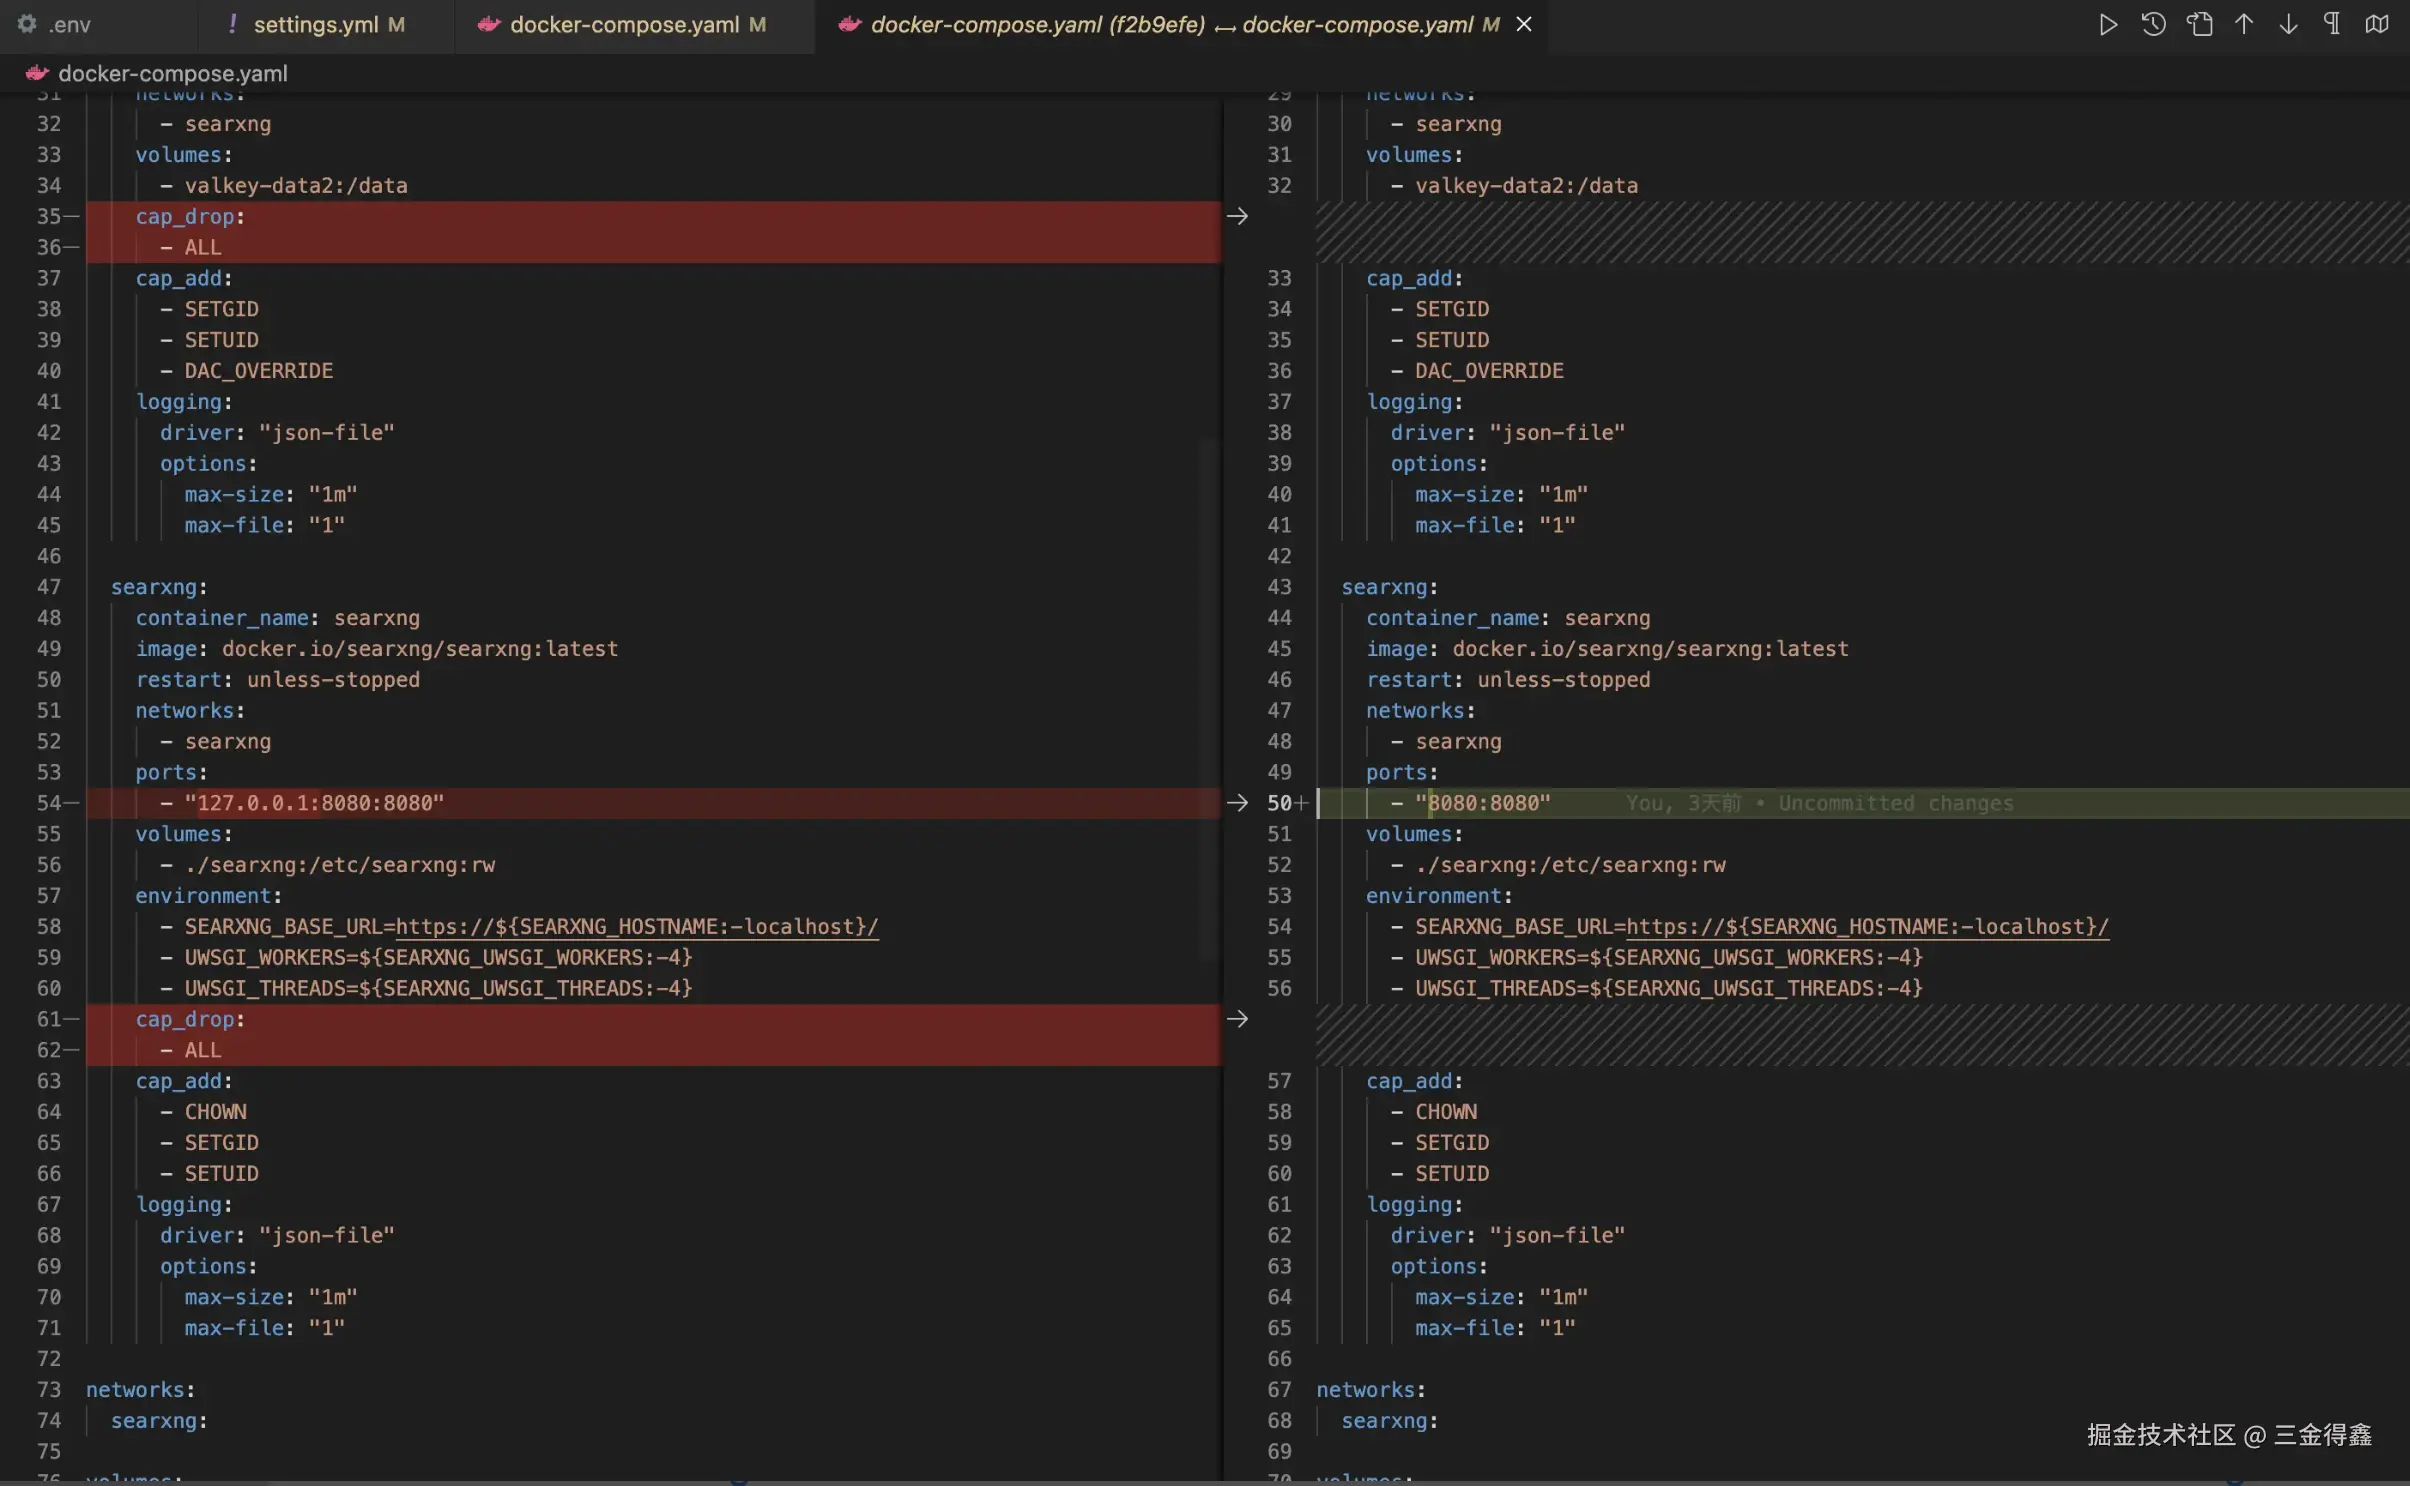The image size is (2410, 1486).
Task: Open SEARXNG_BASE_URL link in right pane
Action: tap(1866, 927)
